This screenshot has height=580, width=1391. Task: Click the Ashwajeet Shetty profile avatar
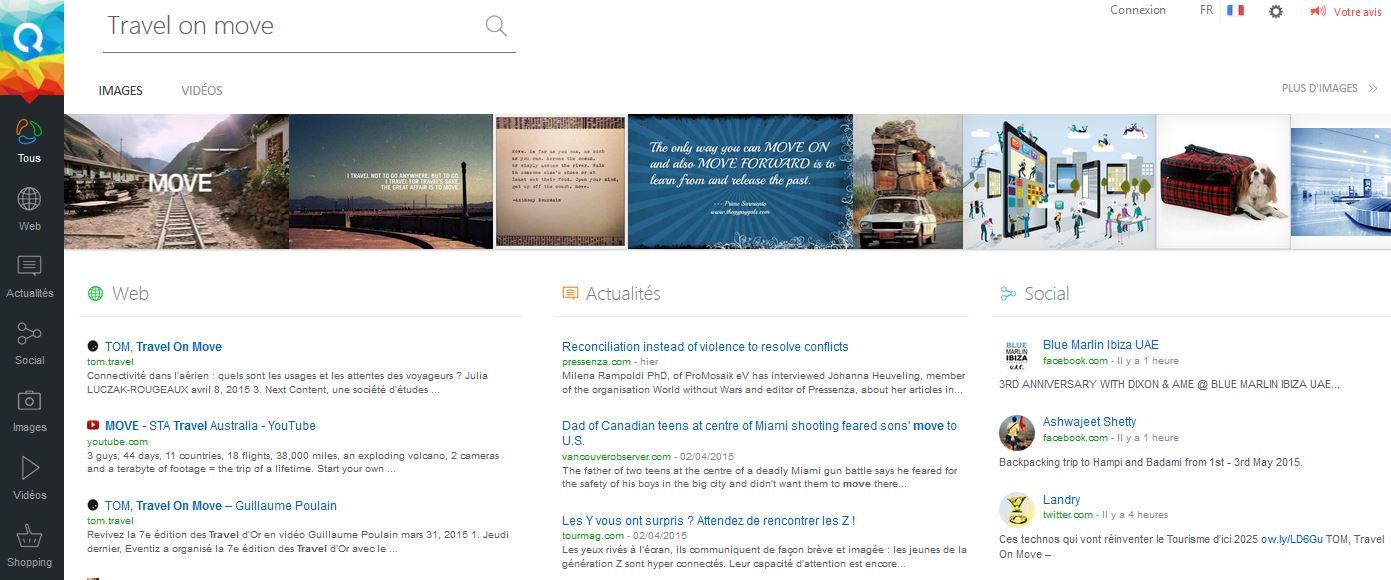coord(1017,432)
